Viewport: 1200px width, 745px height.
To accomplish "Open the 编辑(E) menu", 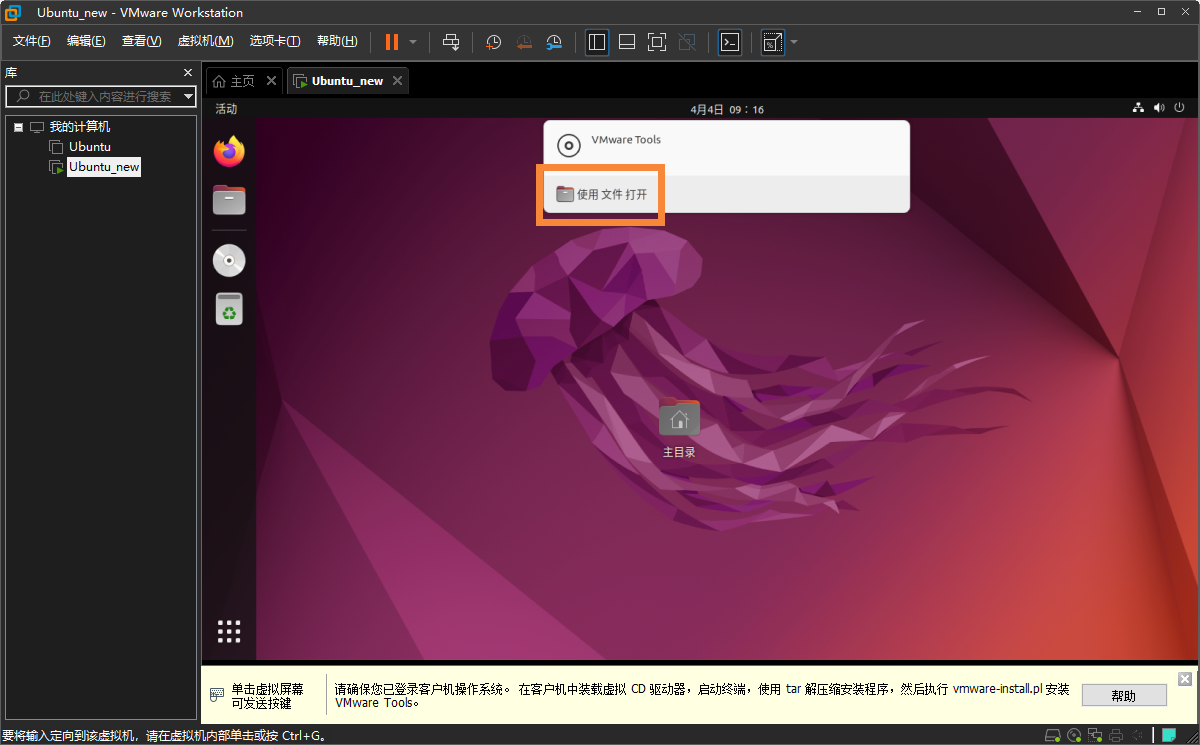I will (86, 41).
